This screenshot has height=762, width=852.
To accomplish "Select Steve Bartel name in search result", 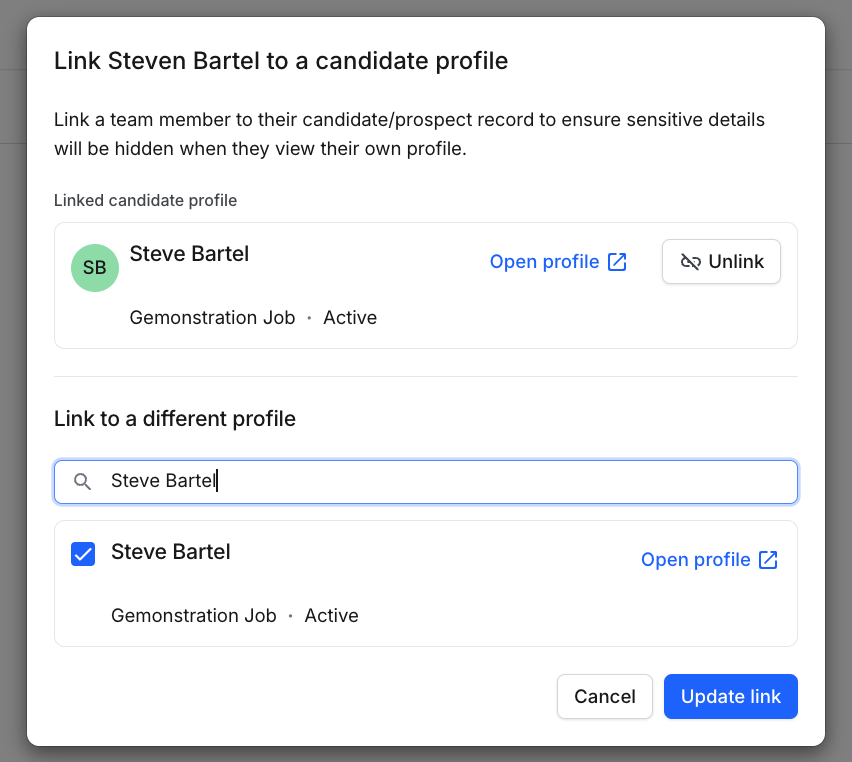I will [x=171, y=552].
